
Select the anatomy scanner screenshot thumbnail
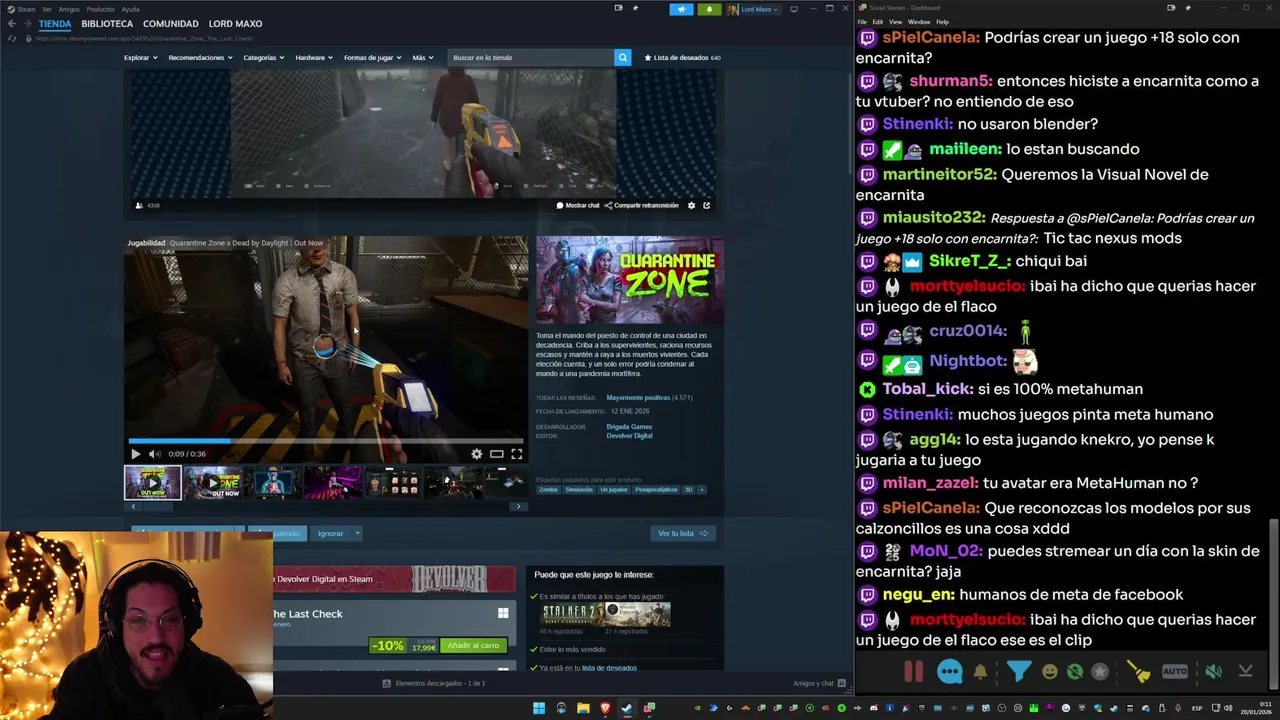coord(272,483)
